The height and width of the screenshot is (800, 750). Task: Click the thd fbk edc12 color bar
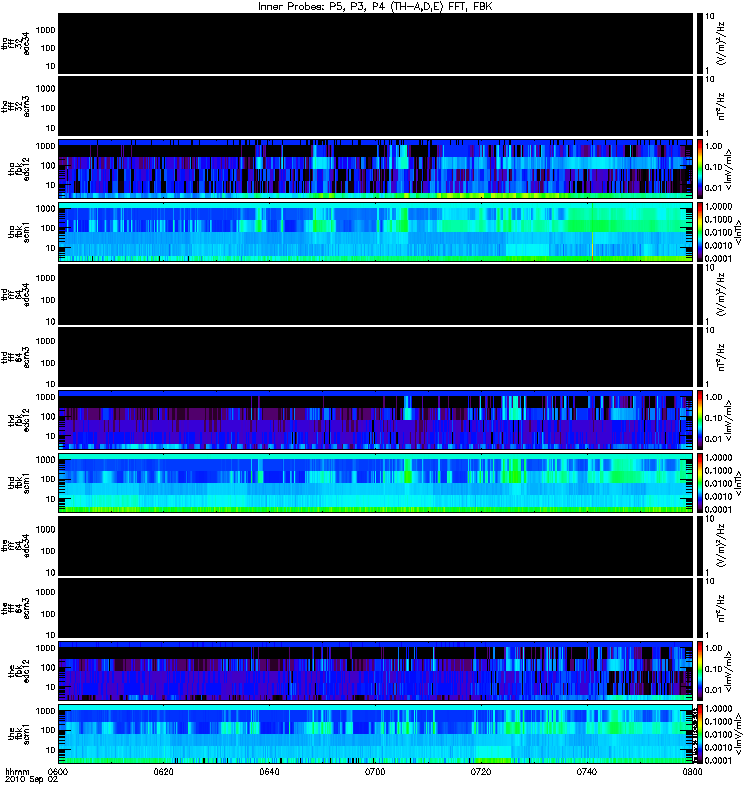point(699,419)
